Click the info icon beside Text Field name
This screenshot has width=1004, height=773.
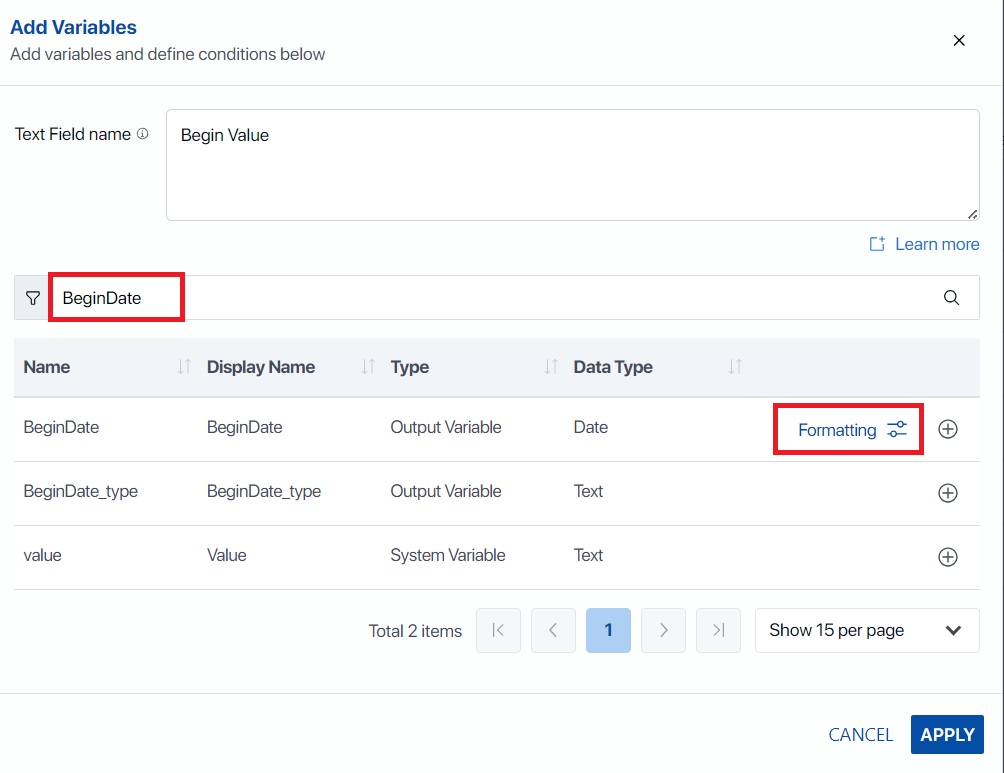click(x=143, y=133)
